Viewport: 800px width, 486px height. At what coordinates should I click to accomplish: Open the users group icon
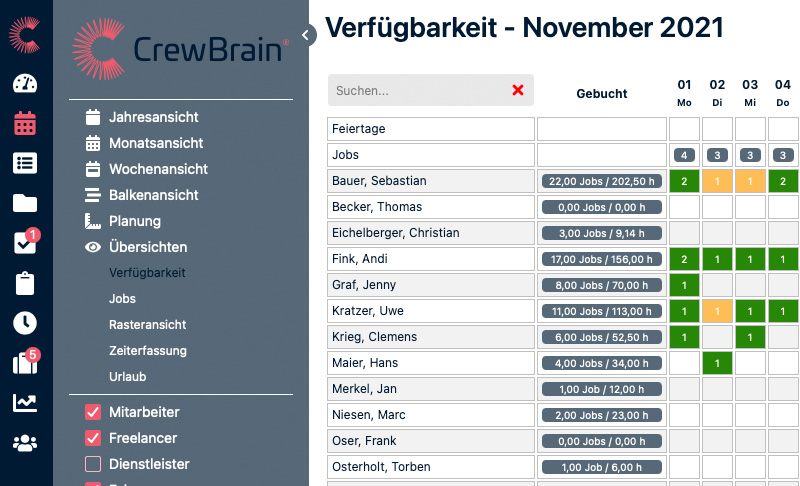click(25, 441)
